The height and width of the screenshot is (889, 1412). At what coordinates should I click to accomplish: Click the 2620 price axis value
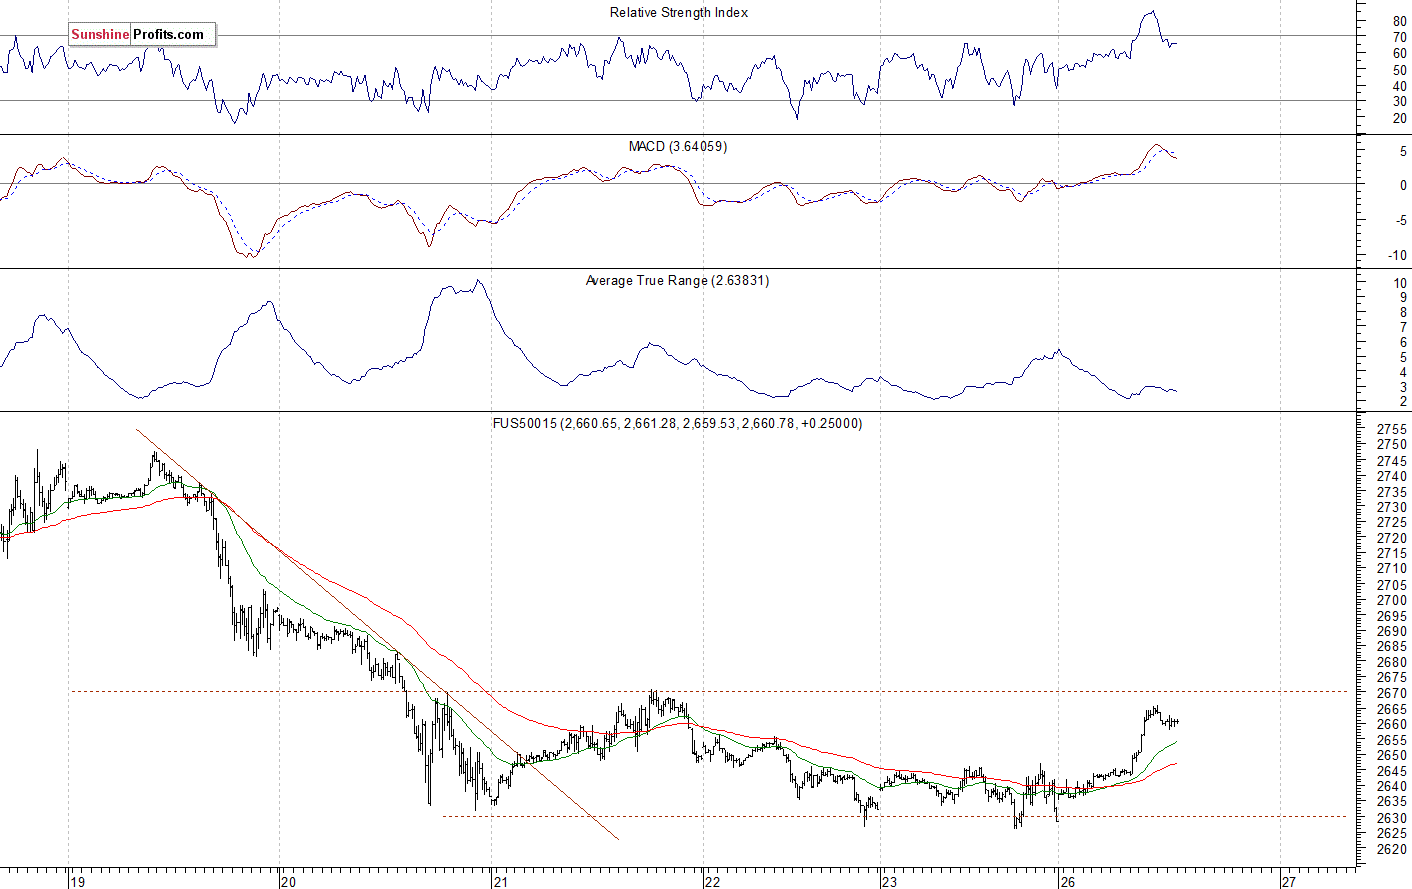(x=1391, y=849)
